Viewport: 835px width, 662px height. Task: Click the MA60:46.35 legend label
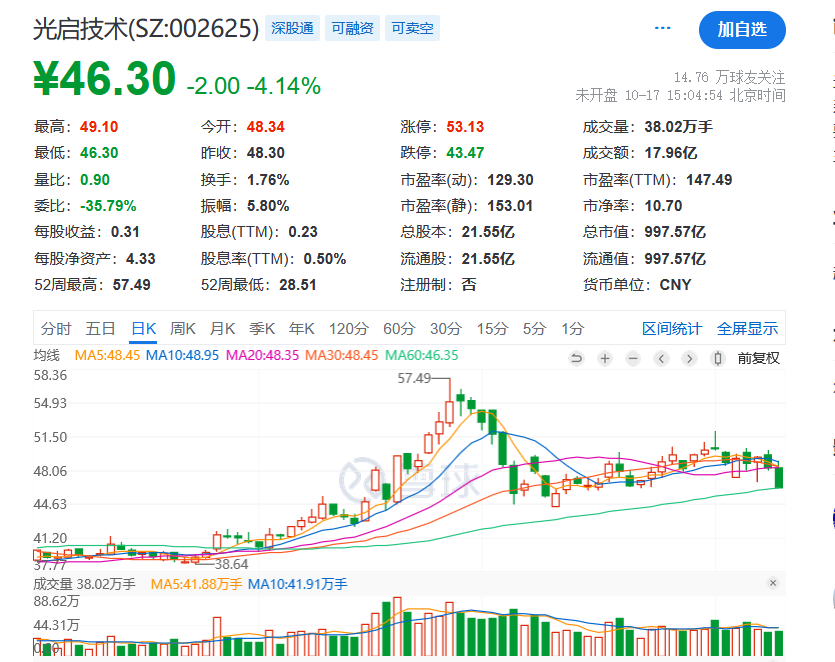421,355
